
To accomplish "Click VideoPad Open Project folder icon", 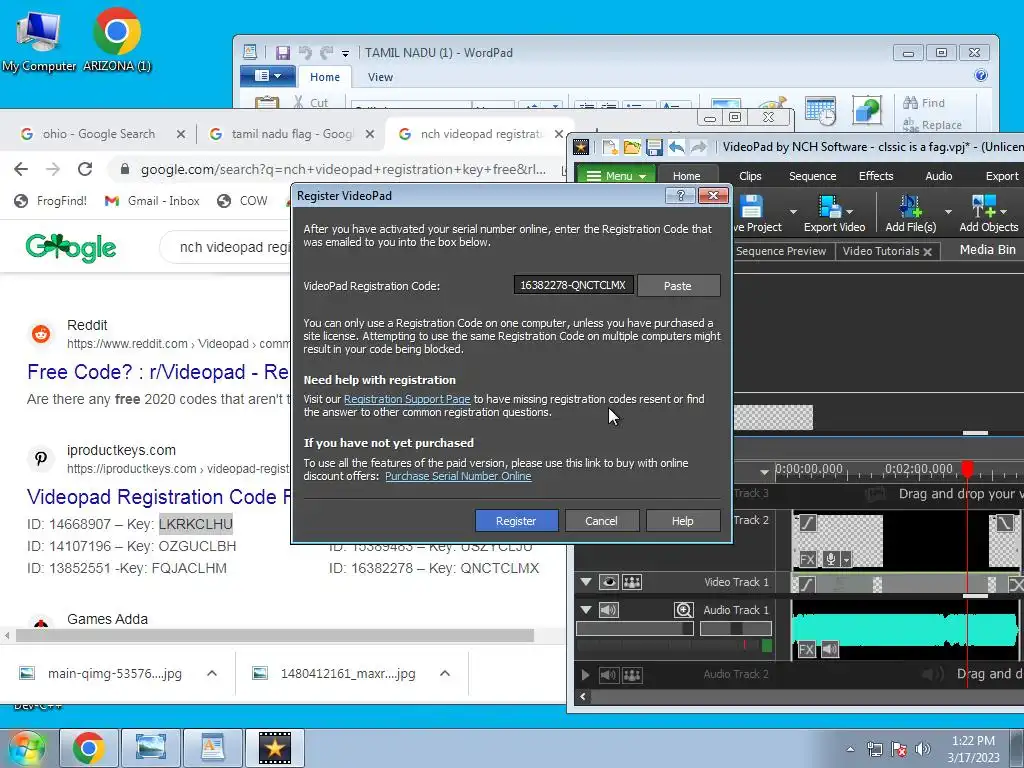I will click(632, 147).
